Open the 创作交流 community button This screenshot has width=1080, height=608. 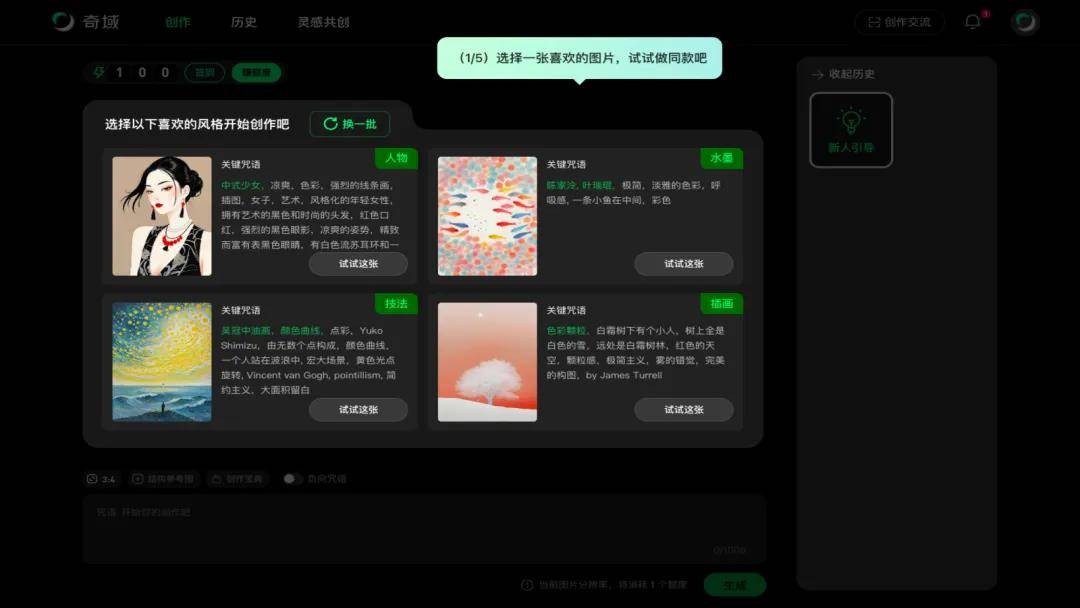point(899,22)
